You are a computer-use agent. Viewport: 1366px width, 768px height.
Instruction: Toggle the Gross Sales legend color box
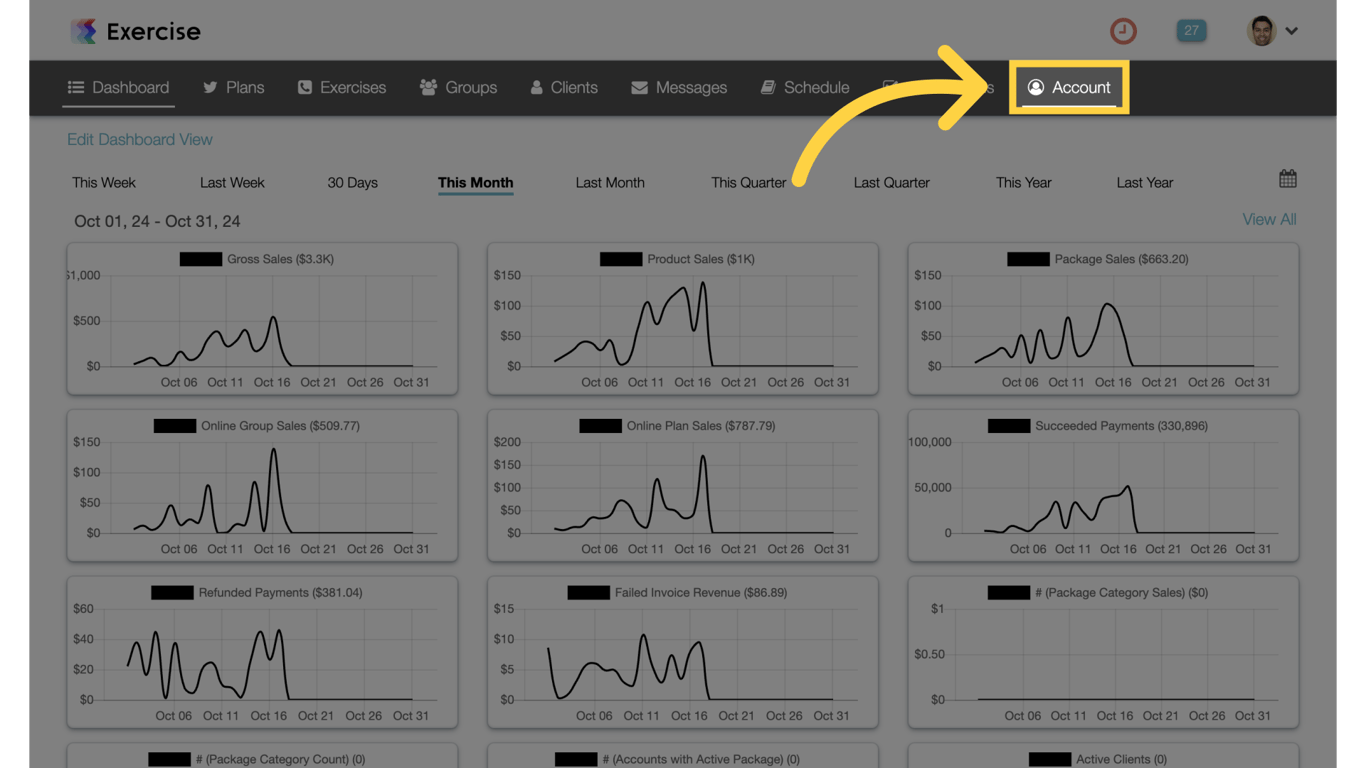[201, 259]
